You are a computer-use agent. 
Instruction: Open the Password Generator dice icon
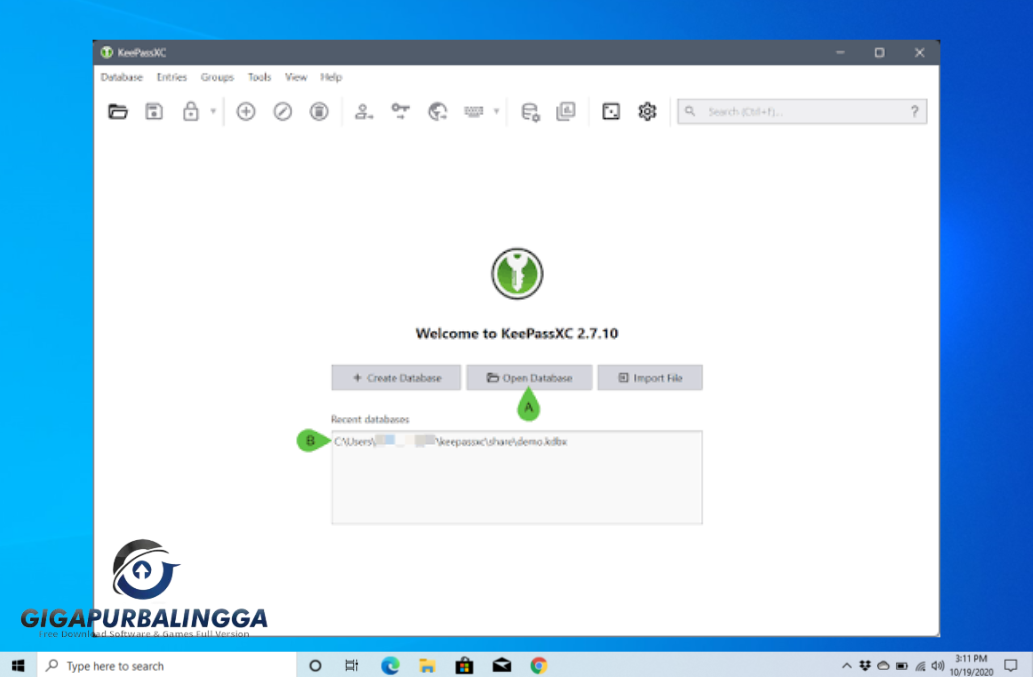611,111
